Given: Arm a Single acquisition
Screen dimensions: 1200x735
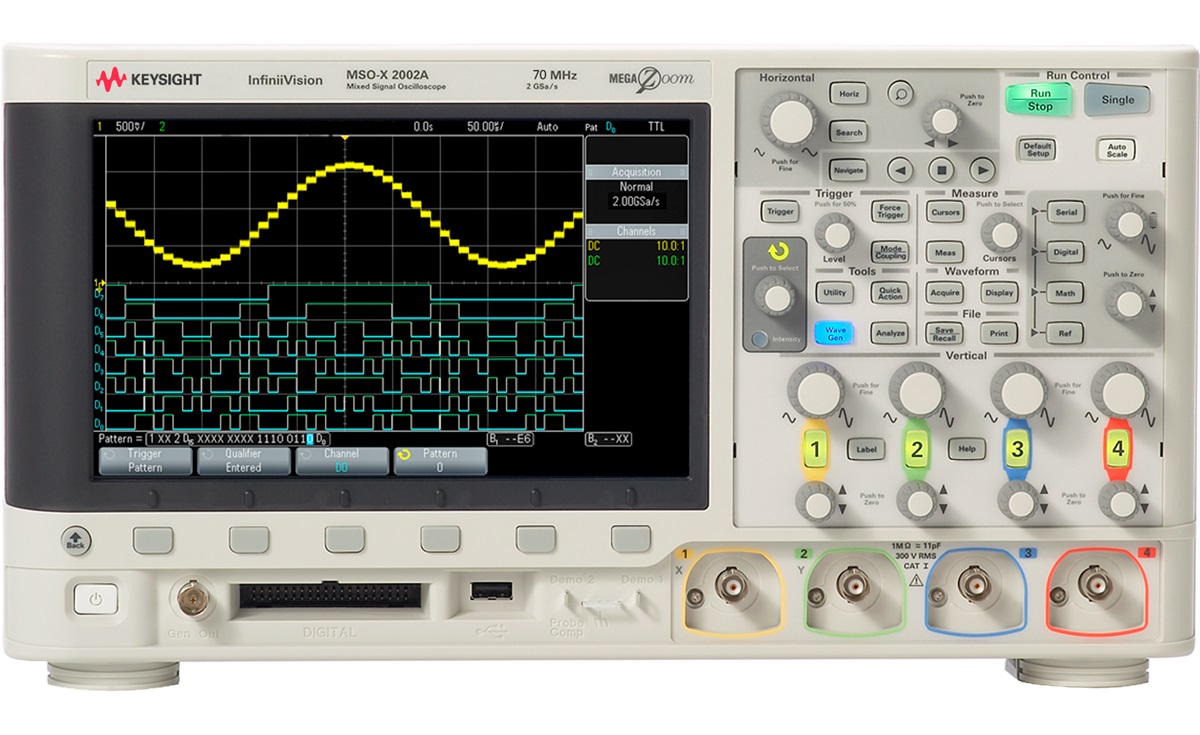Looking at the screenshot, I should (x=1118, y=99).
